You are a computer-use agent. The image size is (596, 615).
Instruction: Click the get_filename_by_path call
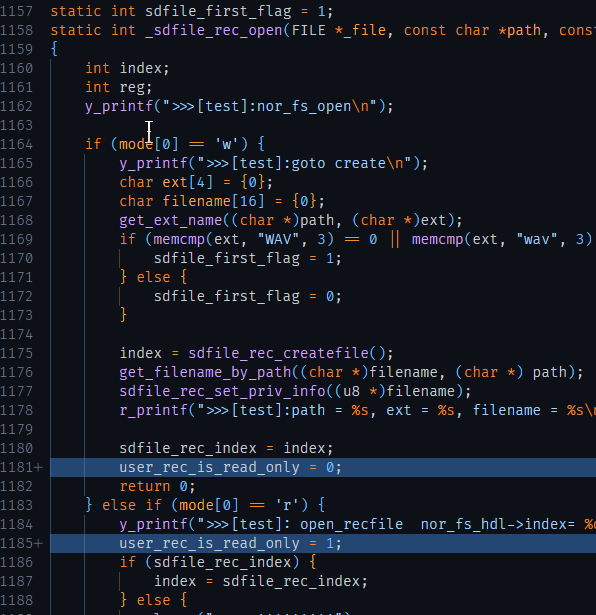351,372
